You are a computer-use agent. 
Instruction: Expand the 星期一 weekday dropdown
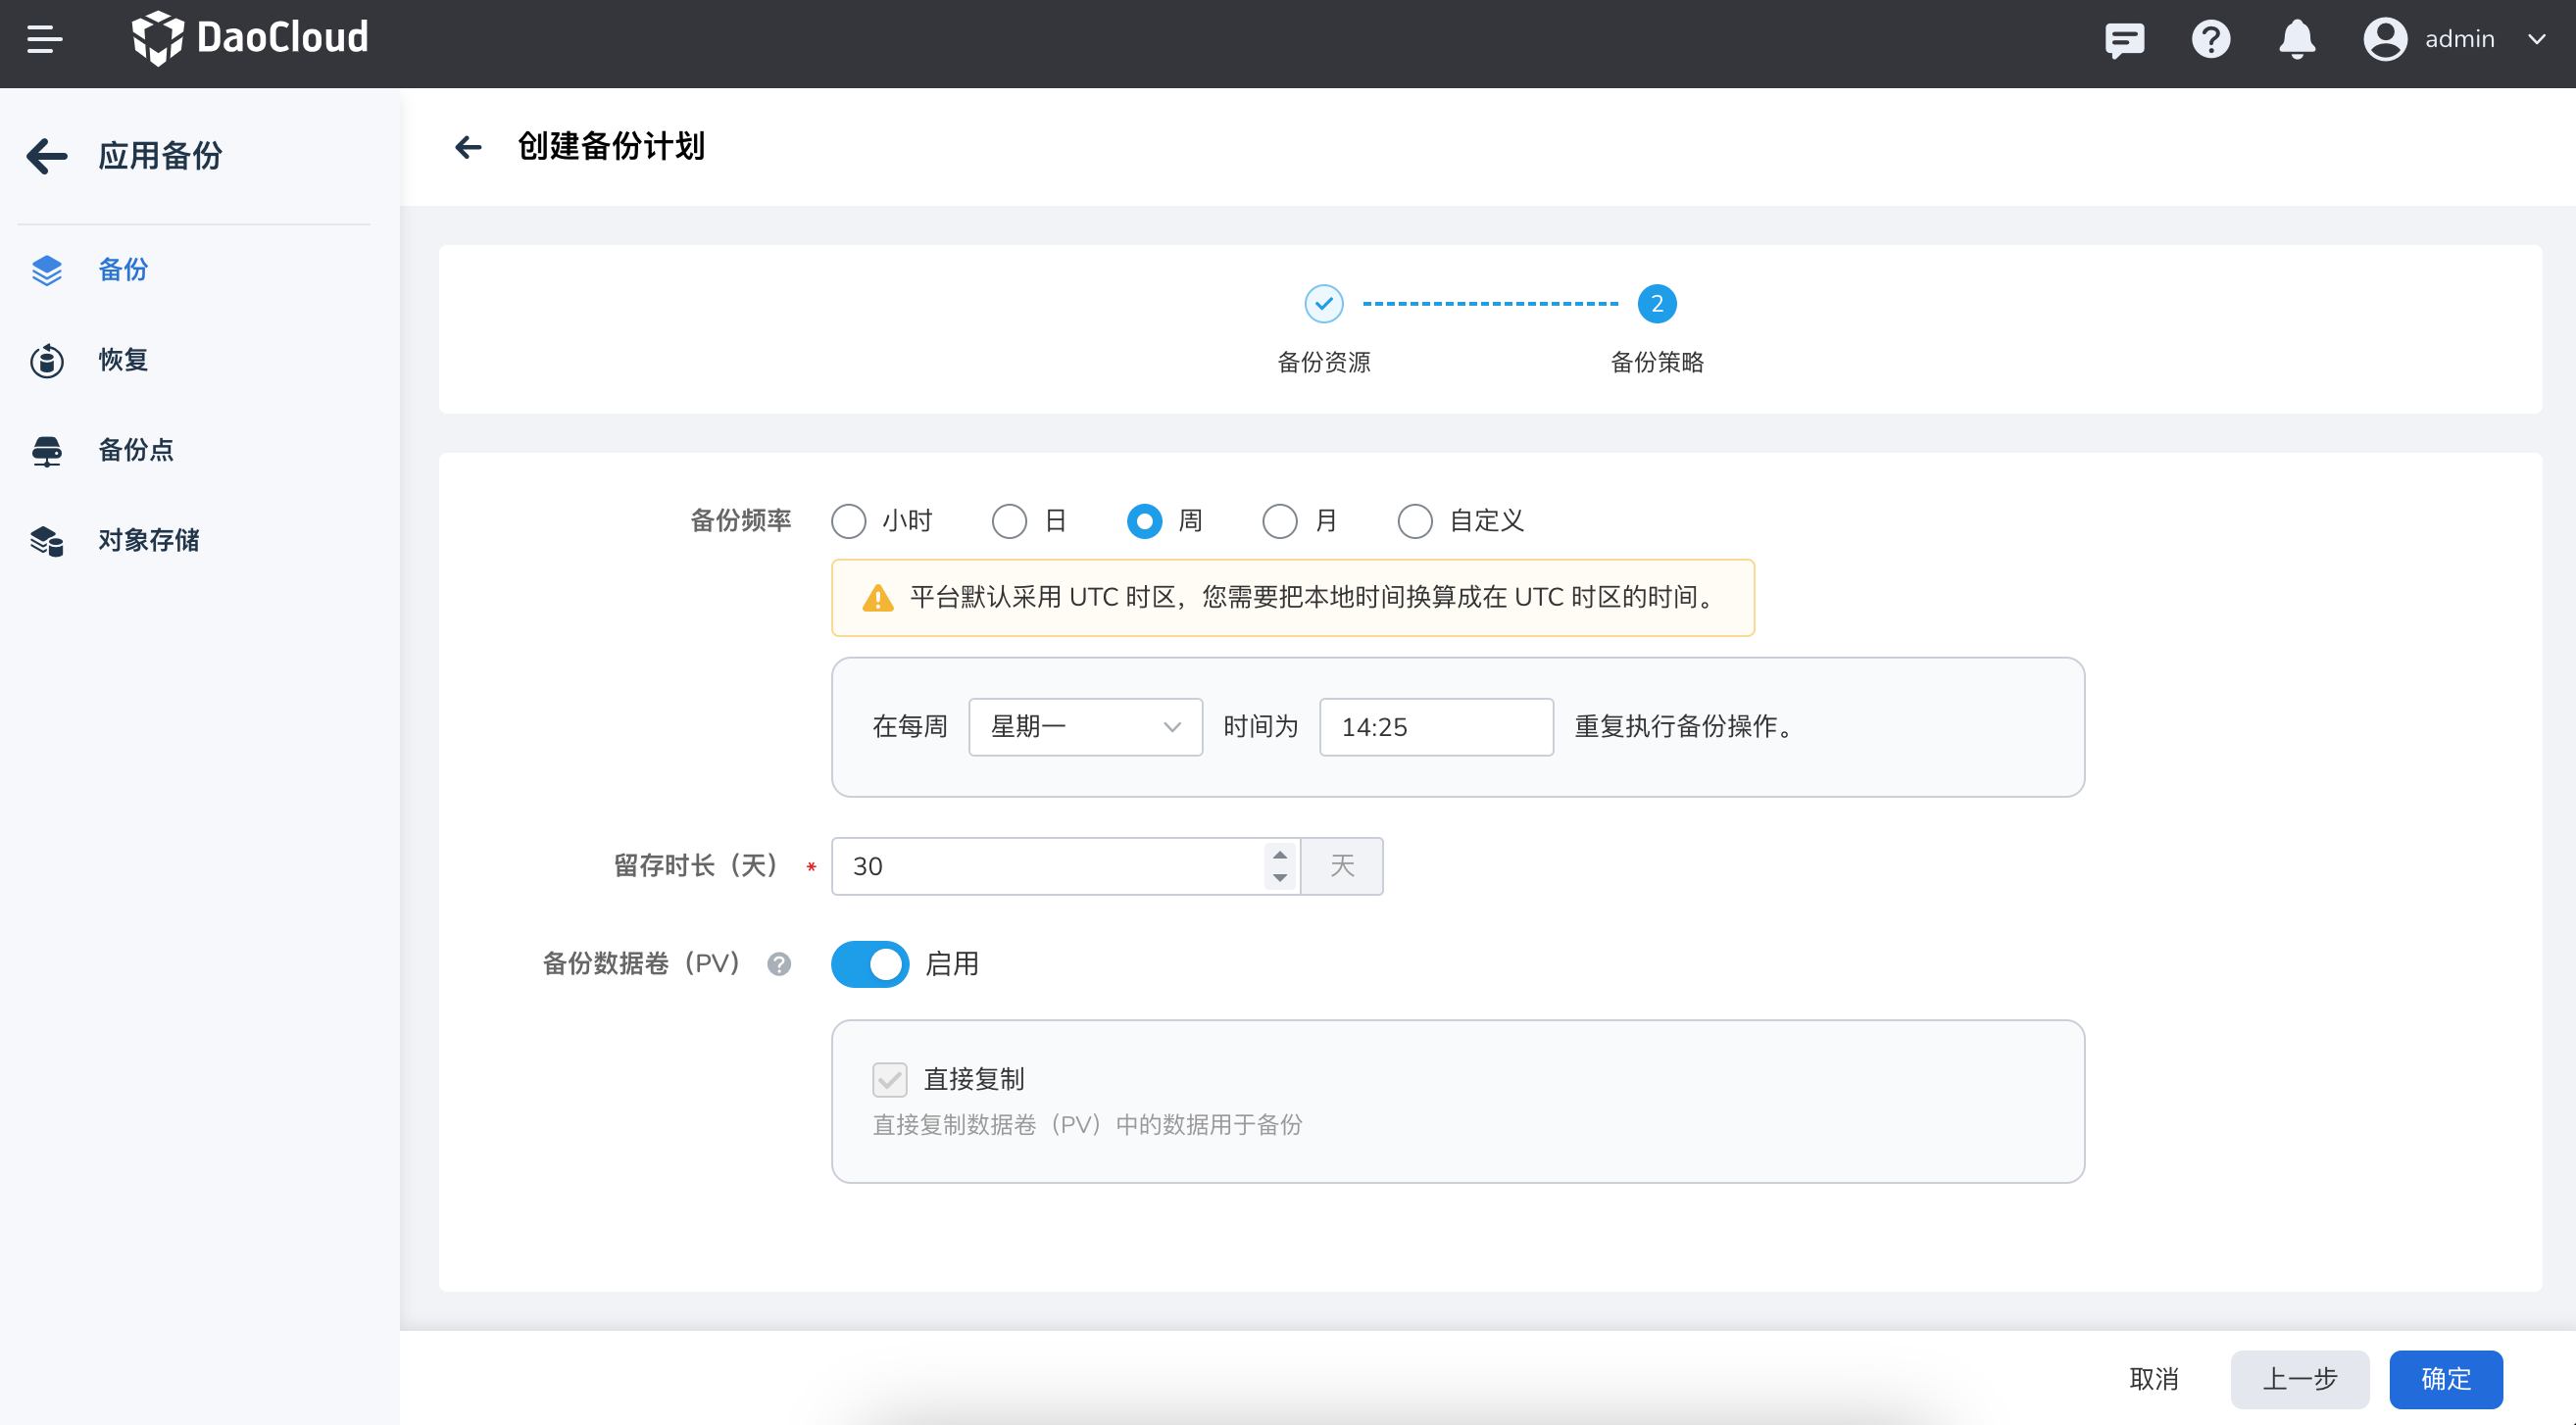click(x=1085, y=727)
